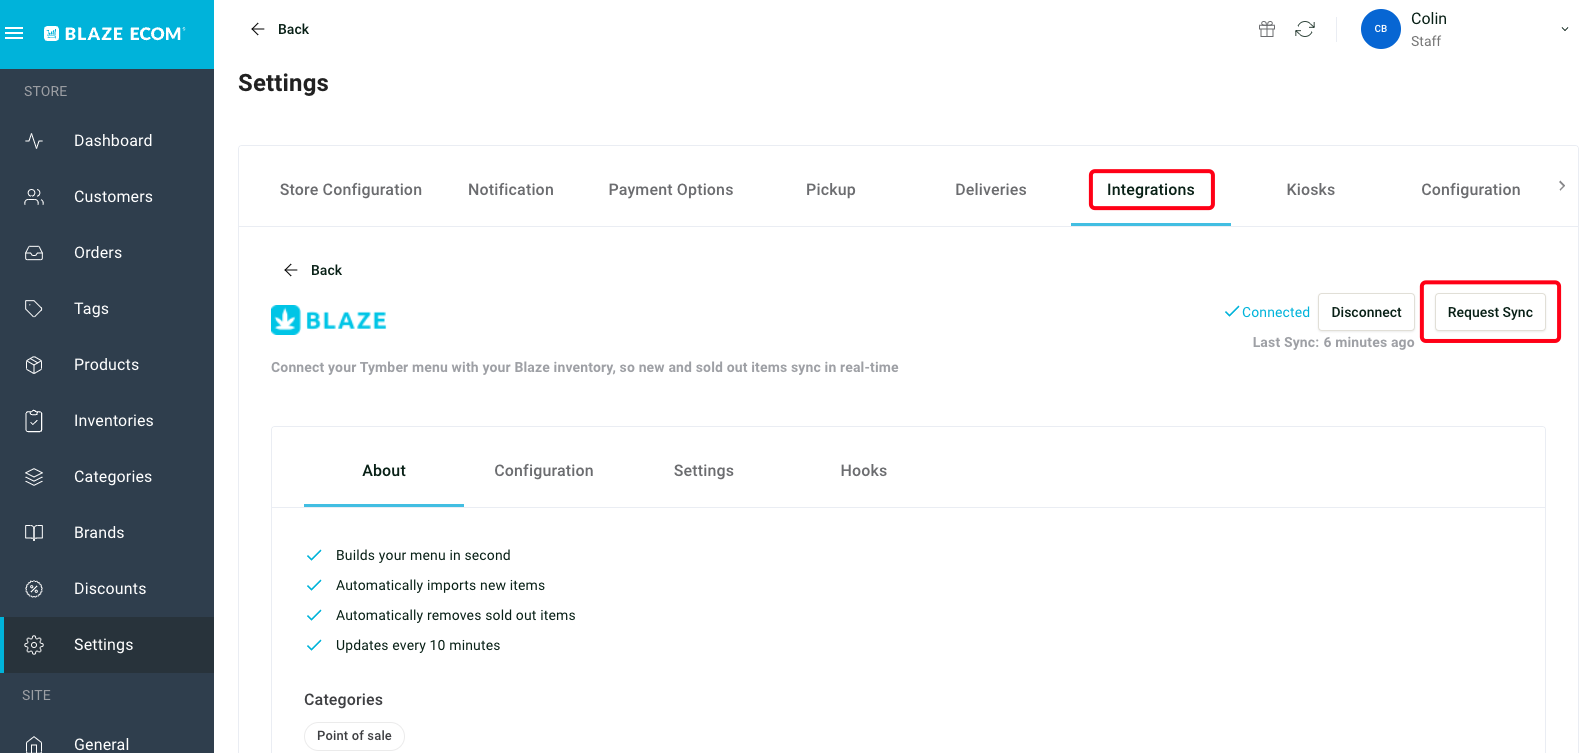Switch to the Pickup tab

click(x=831, y=190)
